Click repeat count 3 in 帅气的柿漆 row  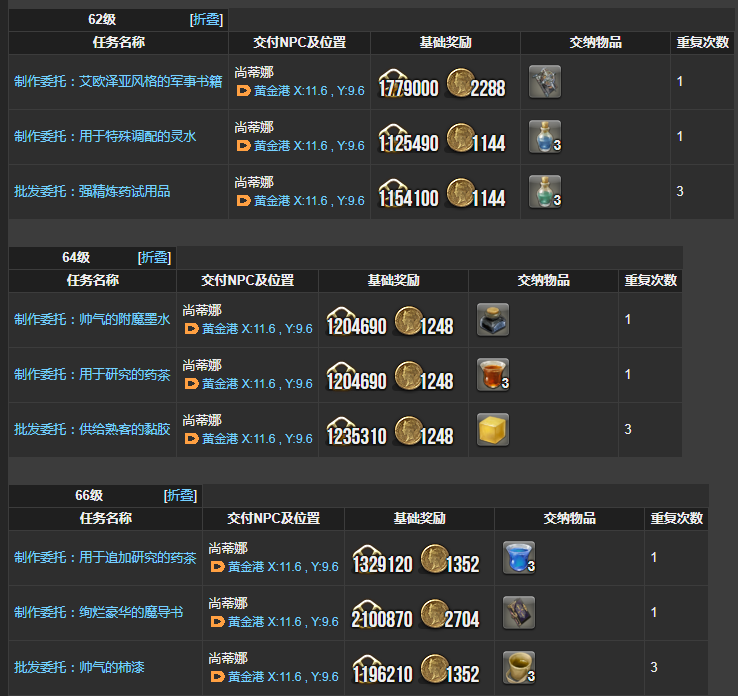coord(654,667)
